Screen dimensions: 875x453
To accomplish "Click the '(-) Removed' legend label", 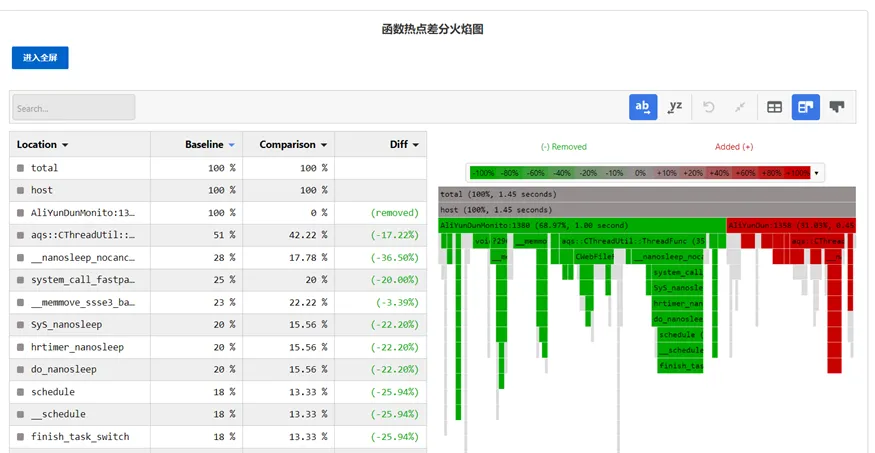I will pyautogui.click(x=564, y=147).
